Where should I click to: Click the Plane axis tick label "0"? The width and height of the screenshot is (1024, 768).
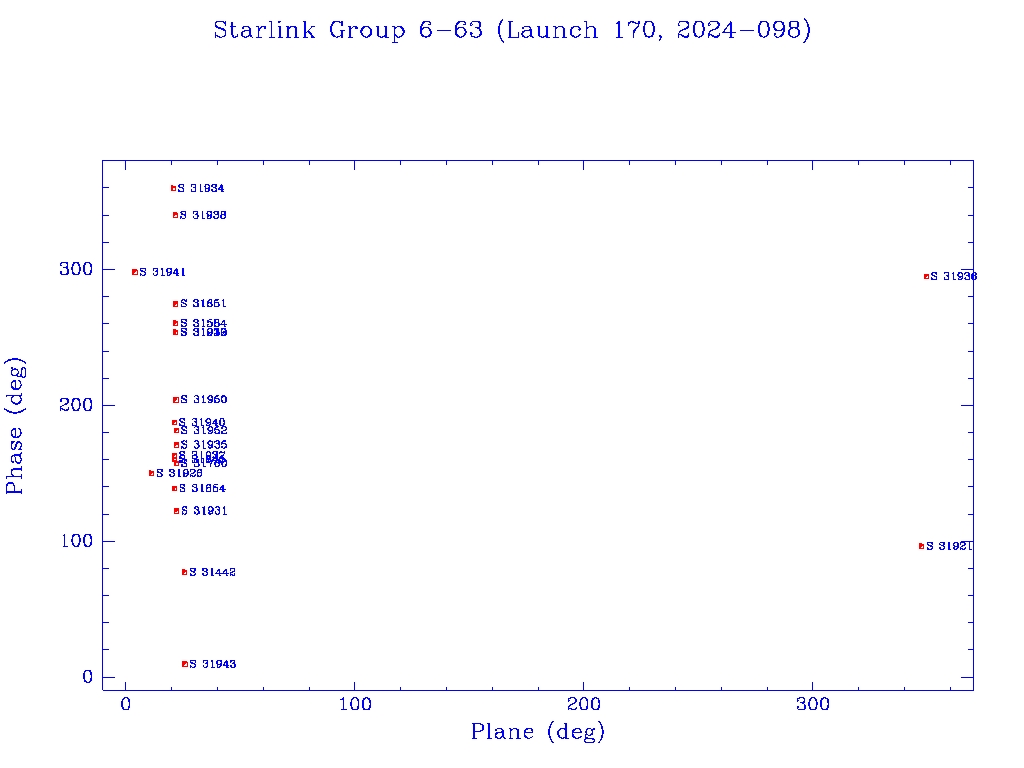pyautogui.click(x=125, y=704)
